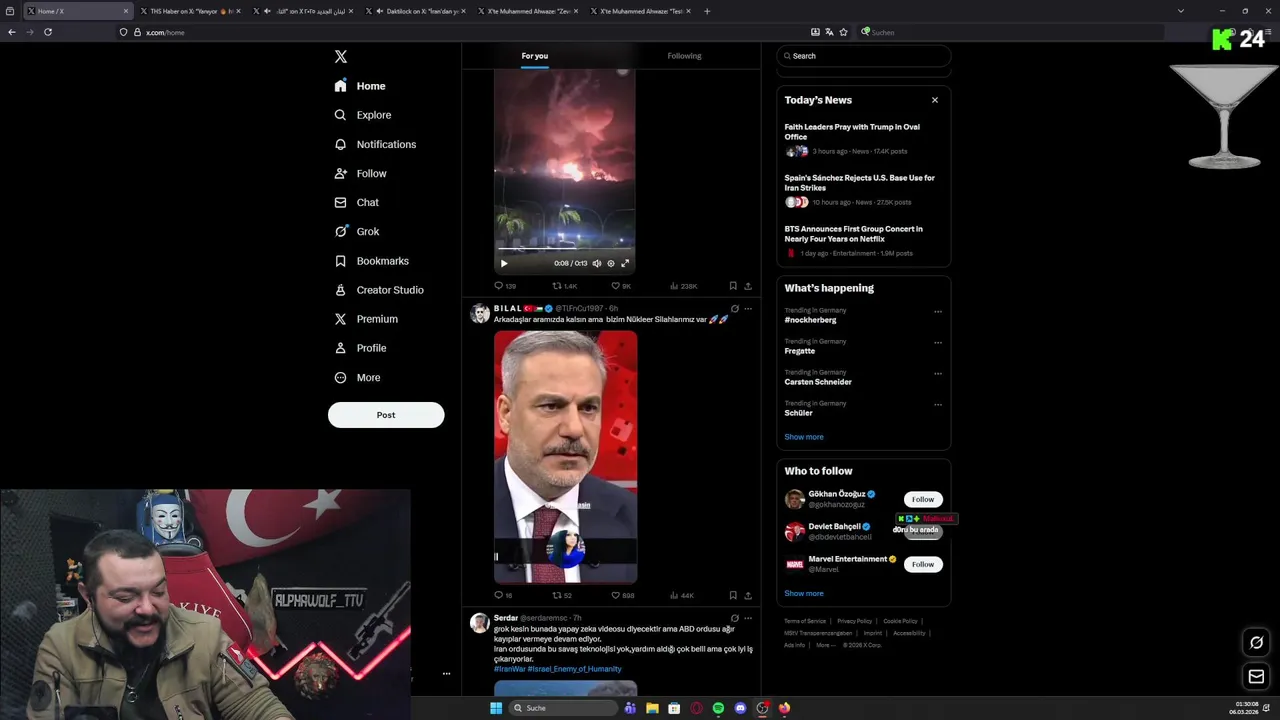Play the fire video
Image resolution: width=1280 pixels, height=720 pixels.
point(504,263)
